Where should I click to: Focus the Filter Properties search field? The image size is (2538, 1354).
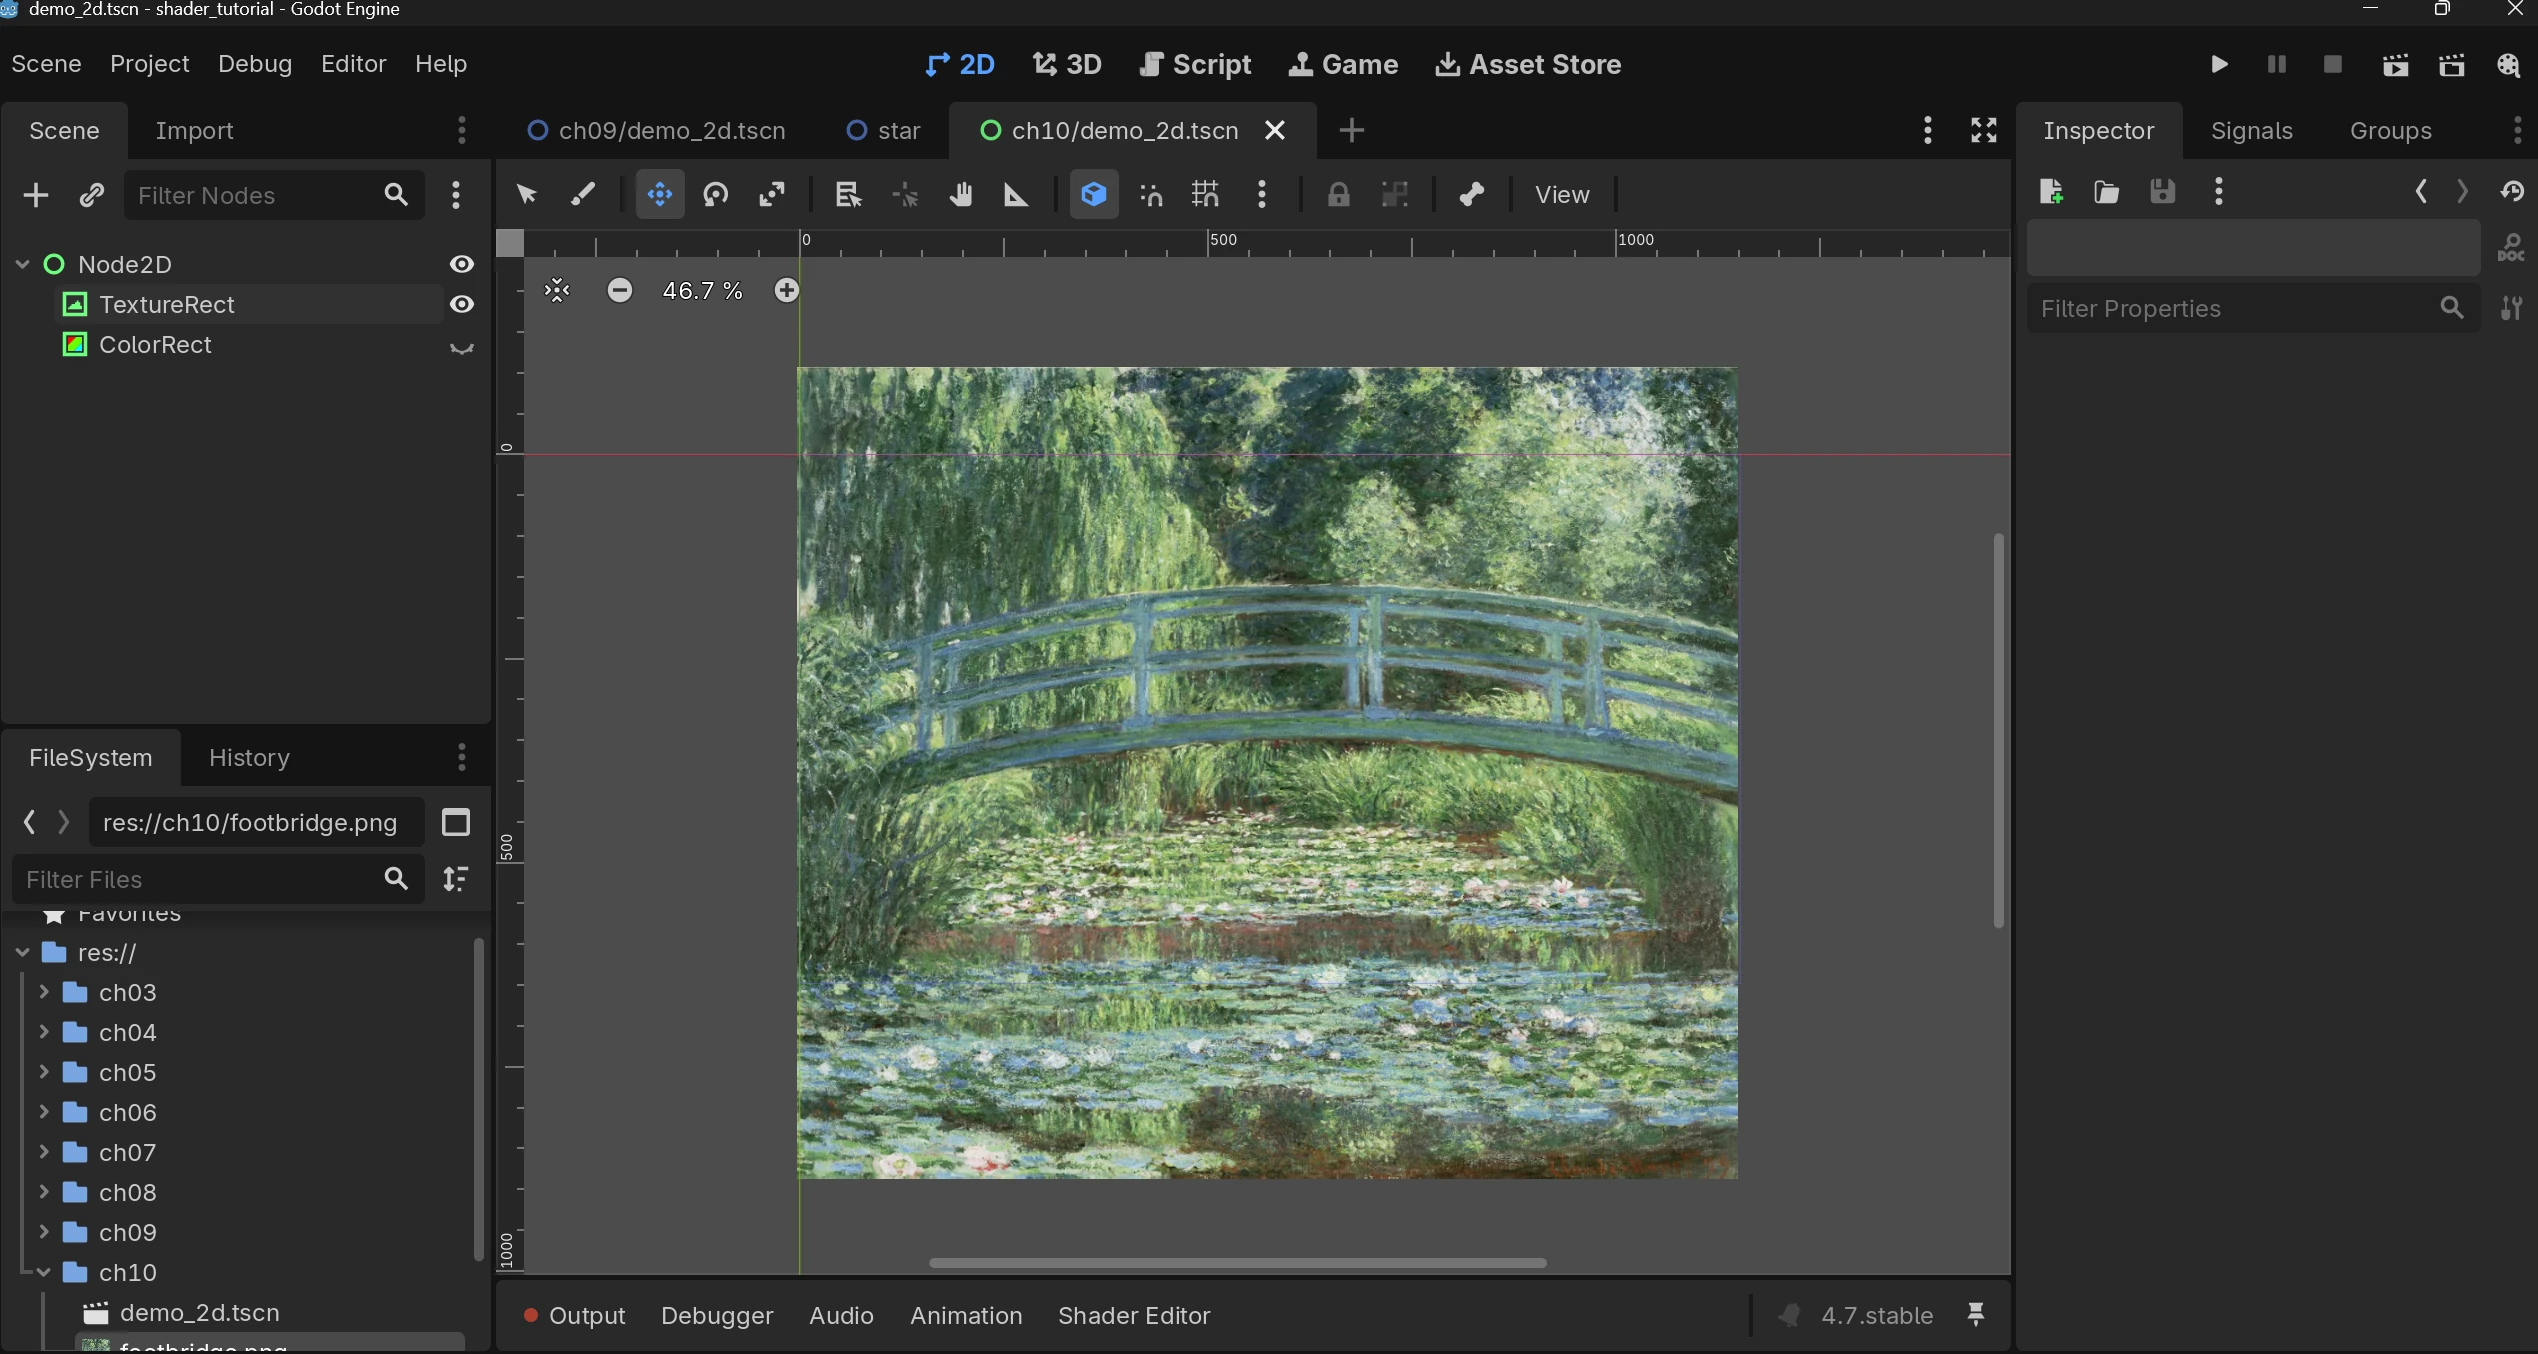(x=2253, y=308)
